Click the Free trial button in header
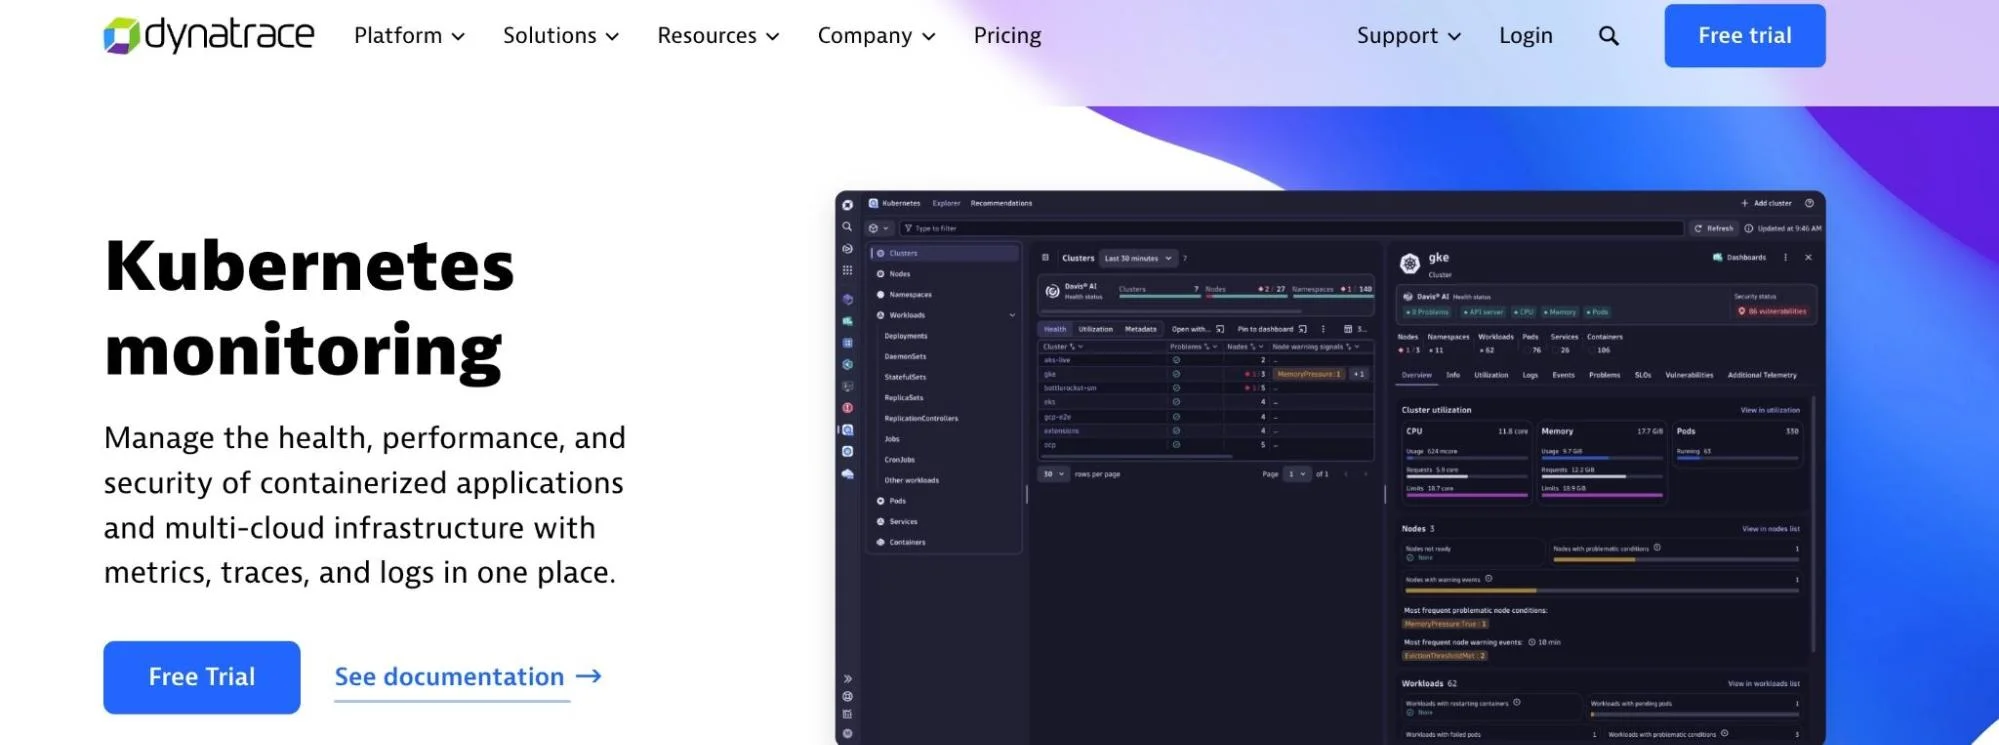The height and width of the screenshot is (745, 1999). 1745,36
